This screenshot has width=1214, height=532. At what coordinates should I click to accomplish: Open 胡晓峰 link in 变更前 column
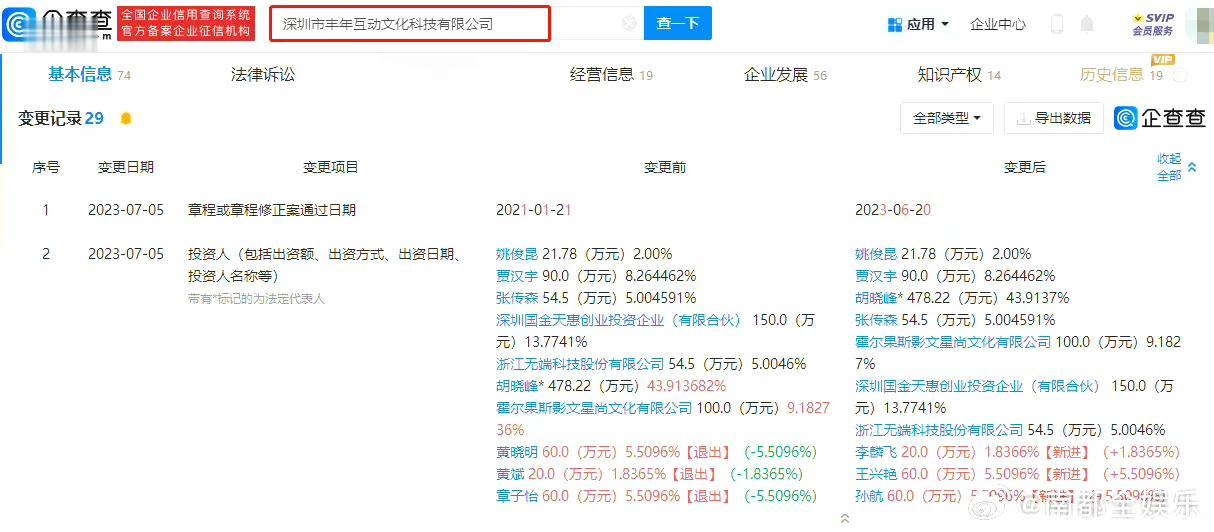pyautogui.click(x=515, y=386)
